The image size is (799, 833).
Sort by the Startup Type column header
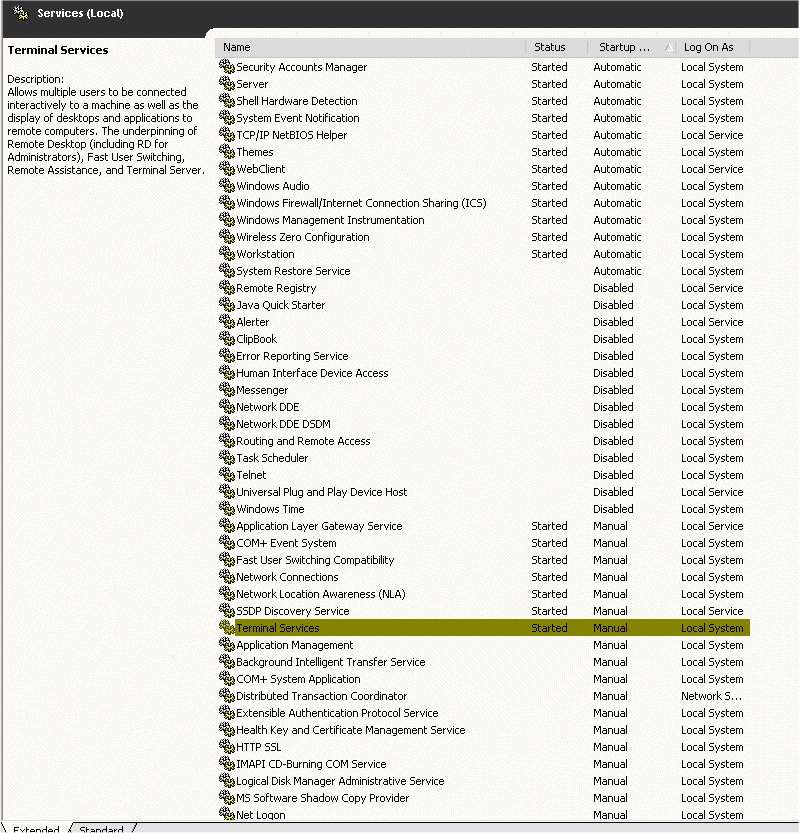click(x=632, y=47)
